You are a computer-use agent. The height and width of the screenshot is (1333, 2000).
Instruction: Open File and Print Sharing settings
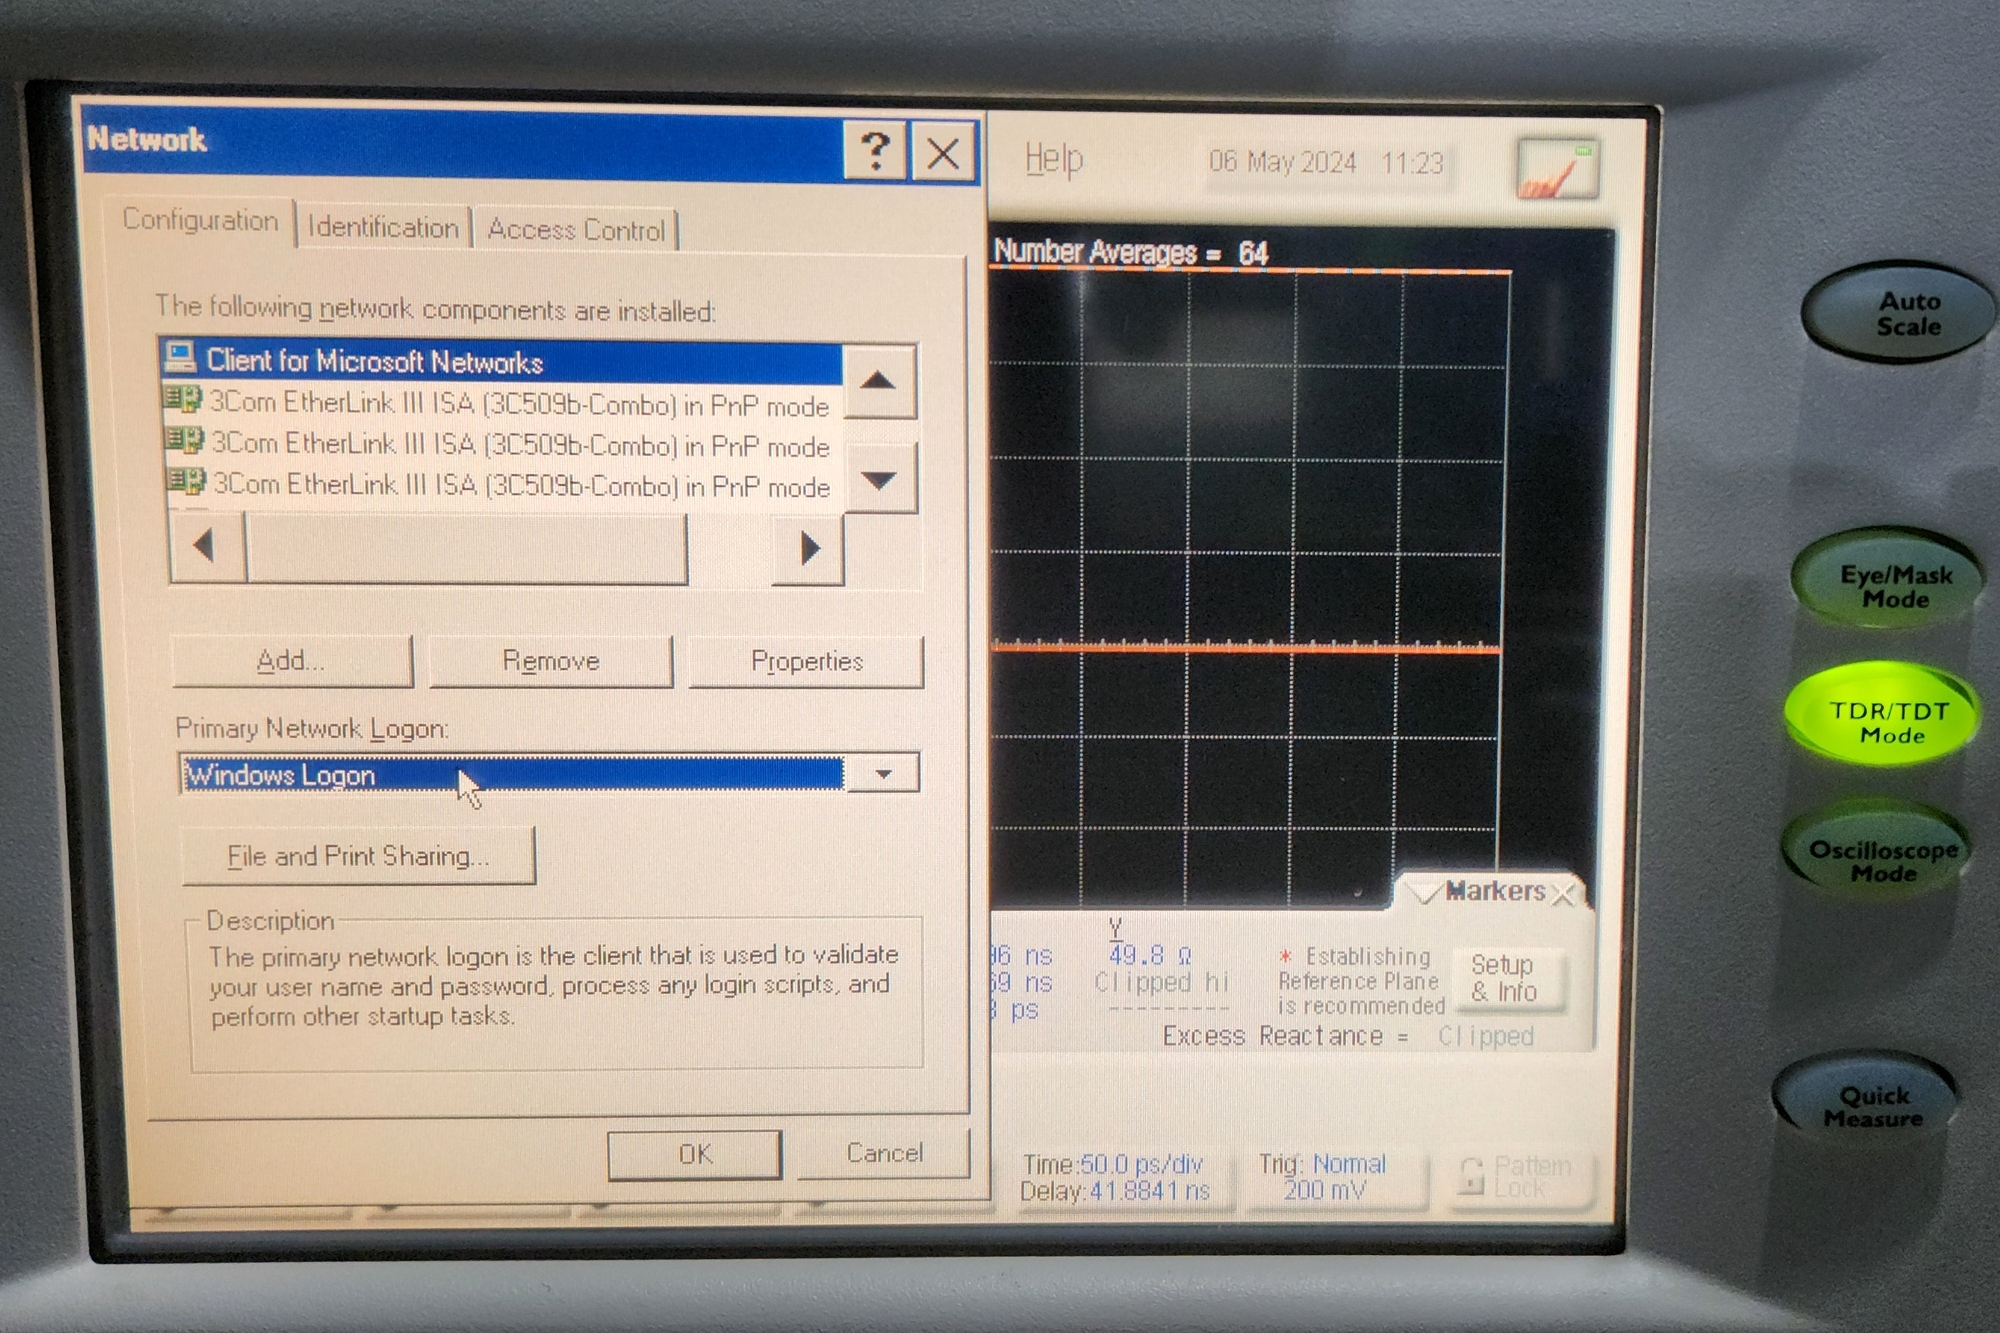358,857
